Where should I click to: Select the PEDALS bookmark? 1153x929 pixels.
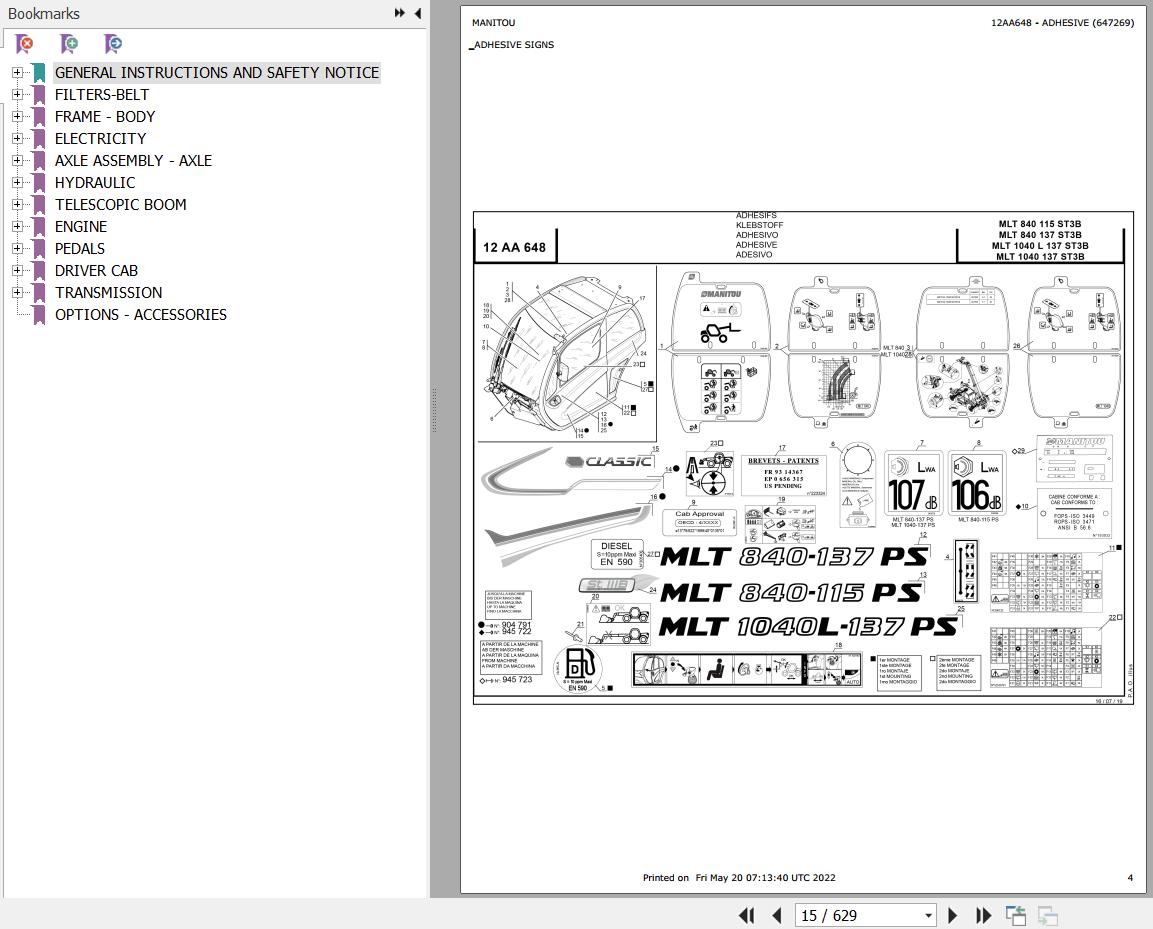tap(79, 249)
